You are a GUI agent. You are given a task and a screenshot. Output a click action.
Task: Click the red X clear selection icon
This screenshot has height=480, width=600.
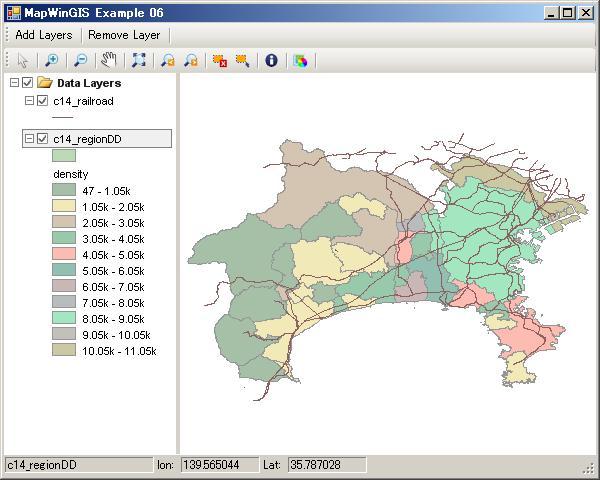click(x=219, y=61)
